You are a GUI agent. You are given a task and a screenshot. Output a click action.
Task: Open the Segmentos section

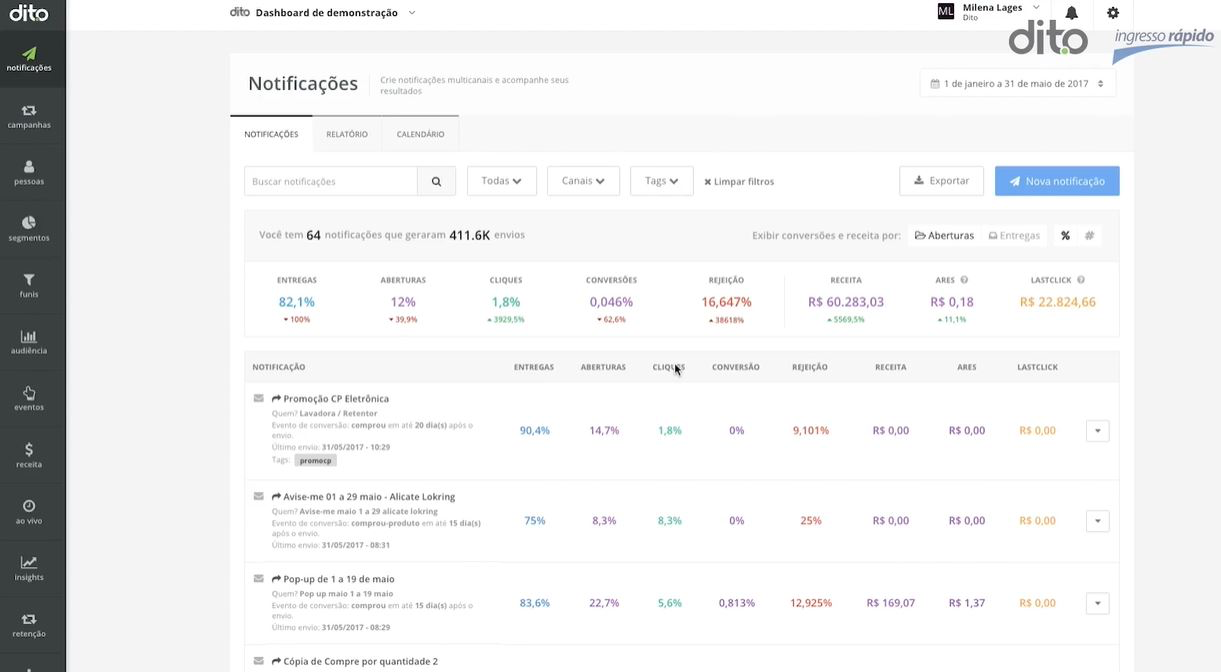pyautogui.click(x=29, y=230)
